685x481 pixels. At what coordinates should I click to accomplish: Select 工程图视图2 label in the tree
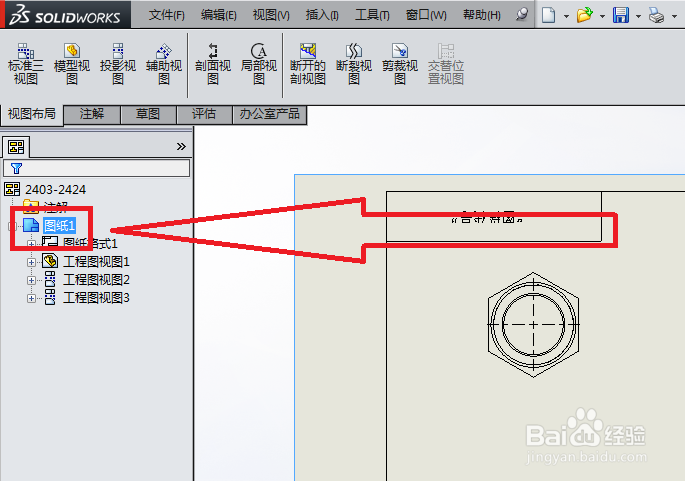96,280
